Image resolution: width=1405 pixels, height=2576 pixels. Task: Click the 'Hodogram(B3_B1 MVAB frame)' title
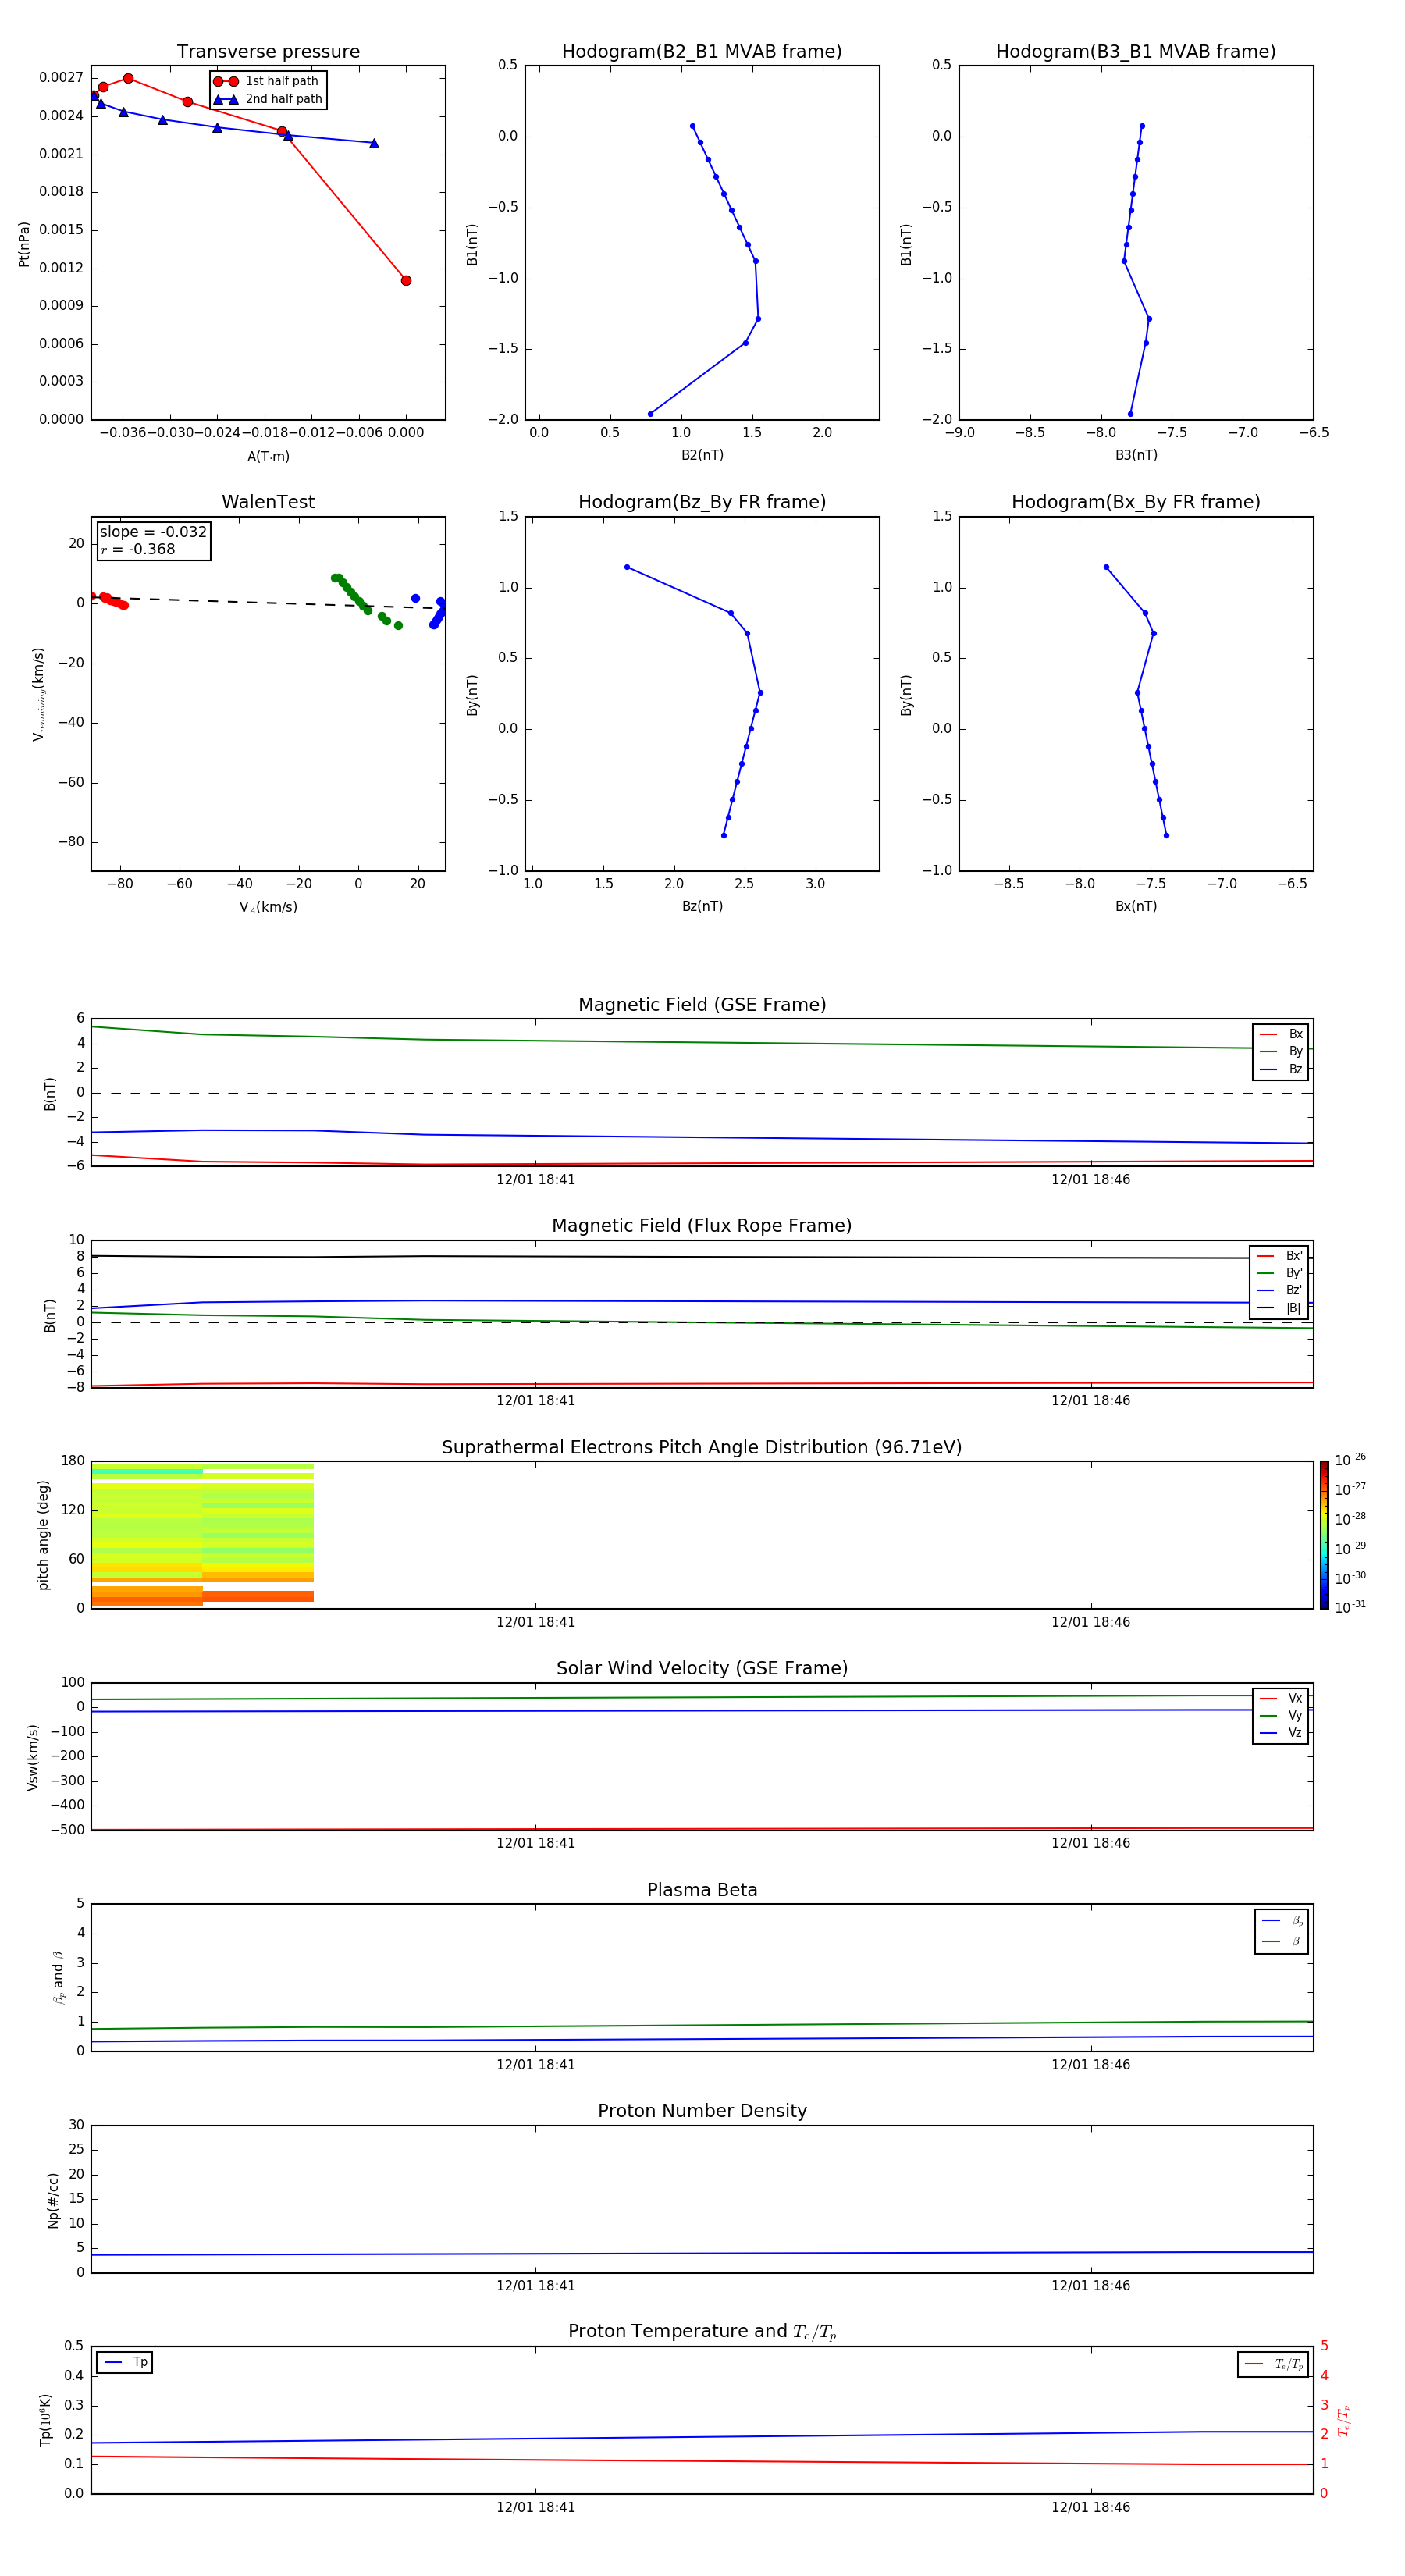point(1136,52)
